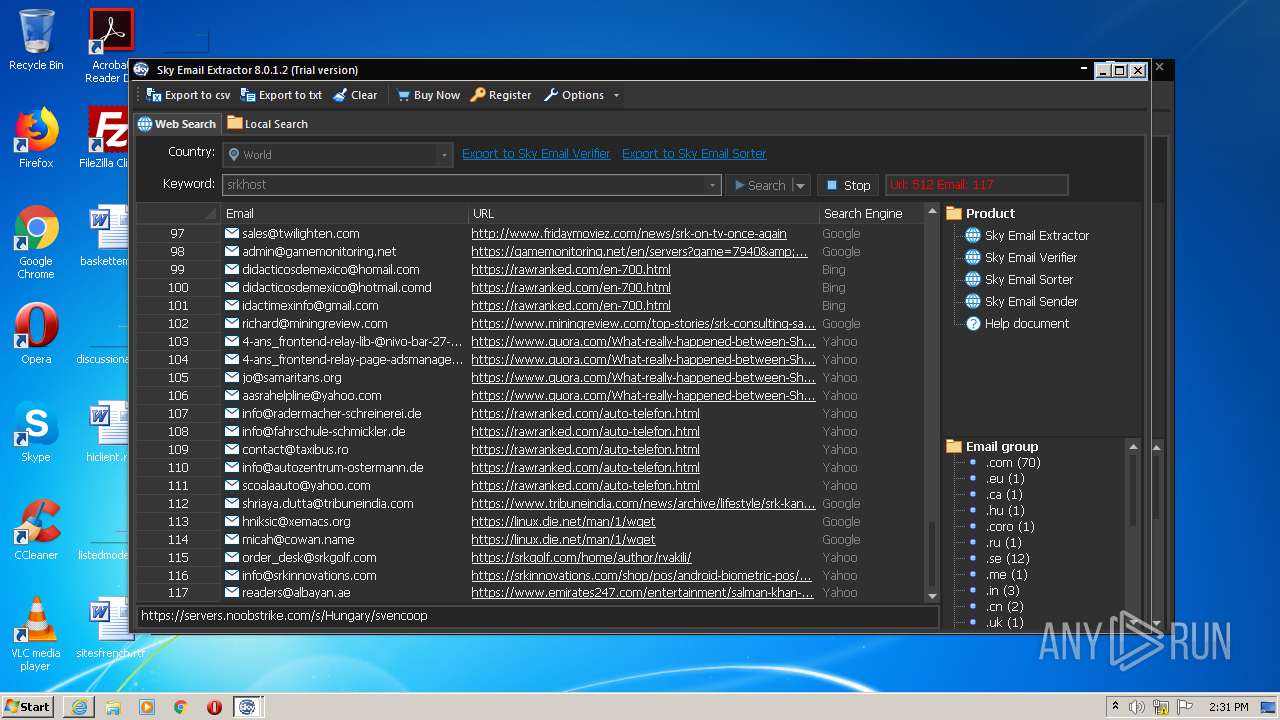1280x720 pixels.
Task: Expand the Country dropdown
Action: 444,155
